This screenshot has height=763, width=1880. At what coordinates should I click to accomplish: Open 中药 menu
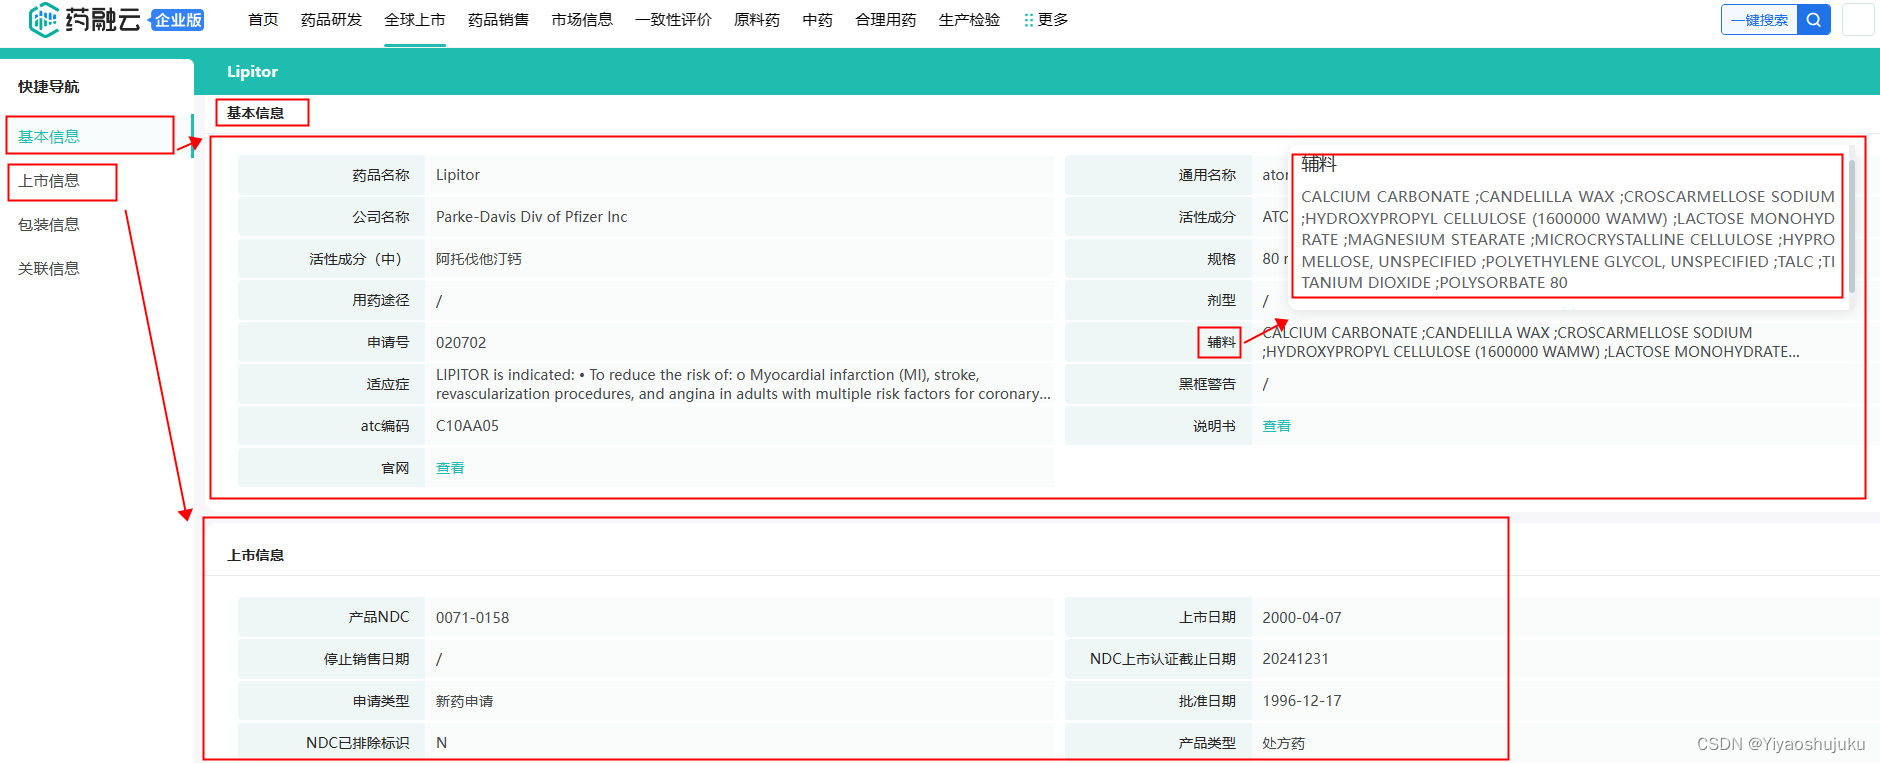(x=818, y=20)
